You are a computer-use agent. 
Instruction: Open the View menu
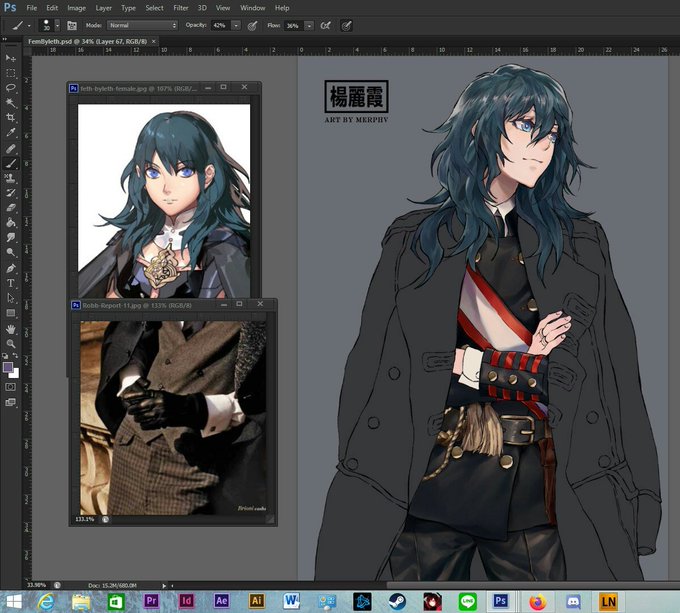(x=223, y=8)
